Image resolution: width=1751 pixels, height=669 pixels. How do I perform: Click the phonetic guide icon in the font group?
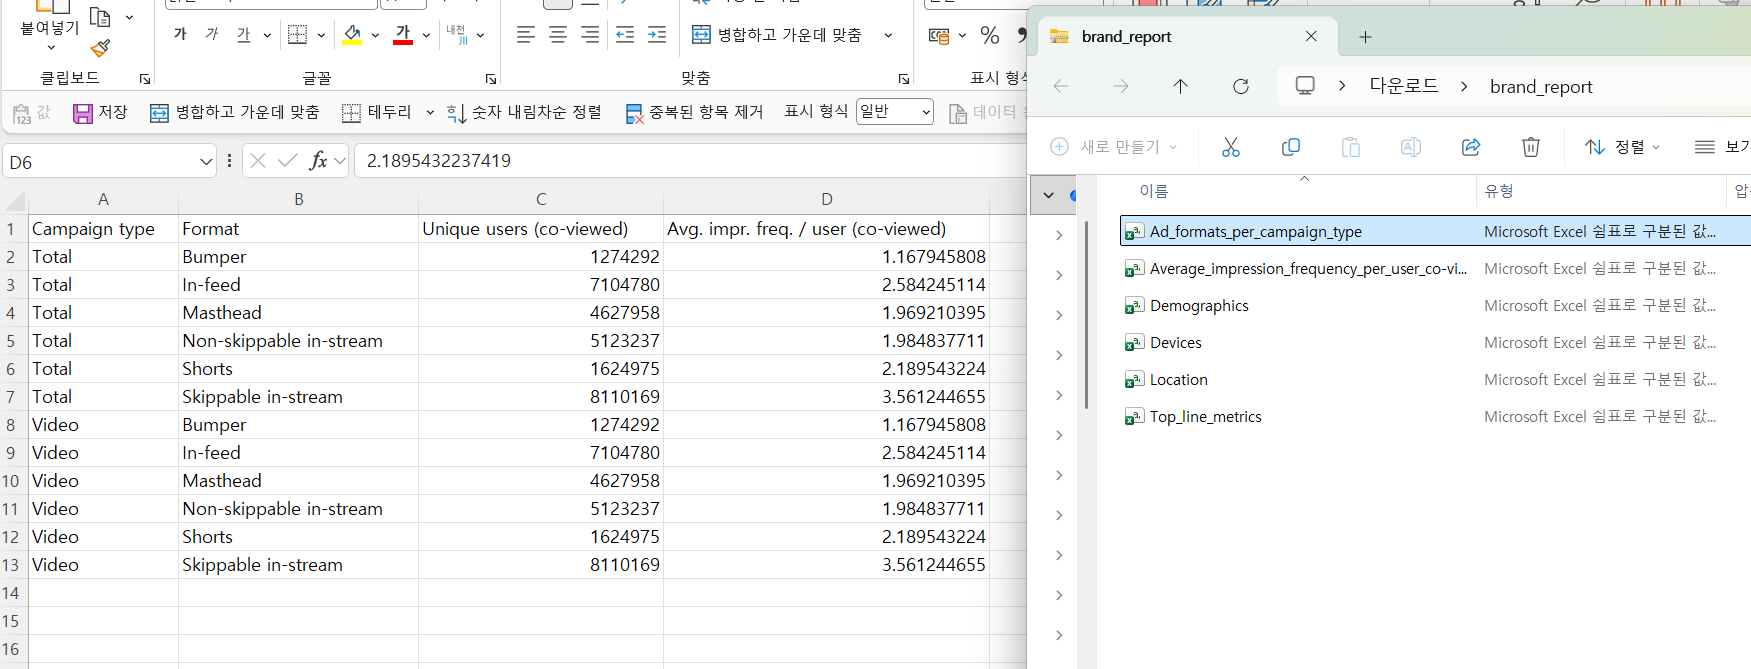point(456,34)
